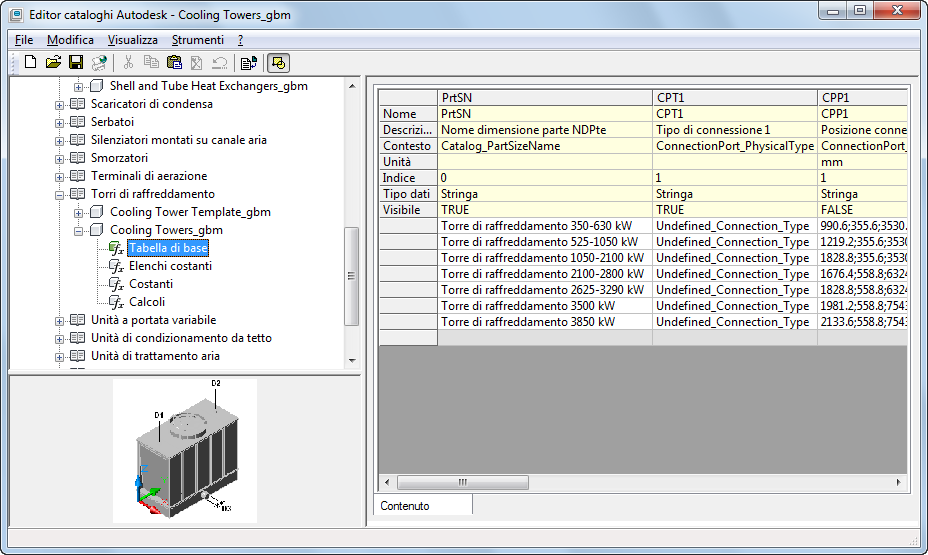Click FALSE cell in Visibile row

point(863,210)
